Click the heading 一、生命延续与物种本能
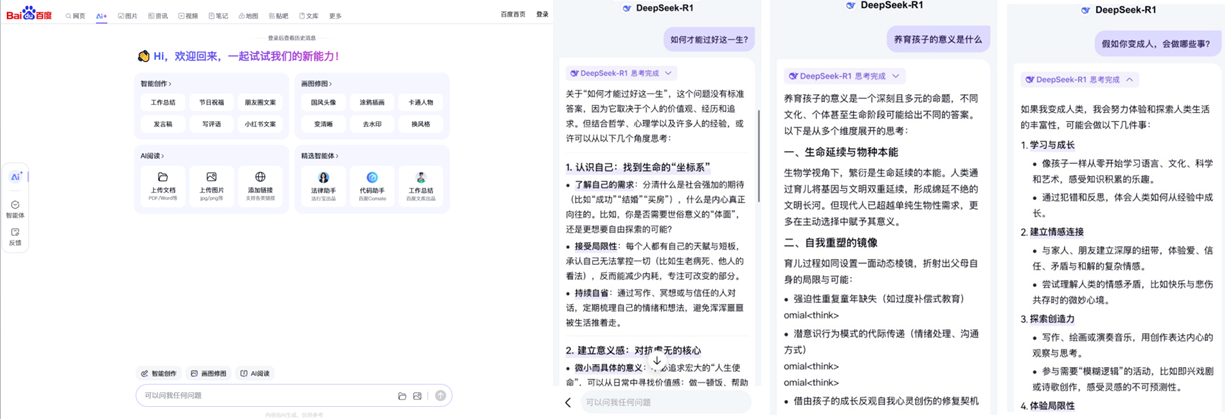Viewport: 1225px width, 419px height. point(841,152)
